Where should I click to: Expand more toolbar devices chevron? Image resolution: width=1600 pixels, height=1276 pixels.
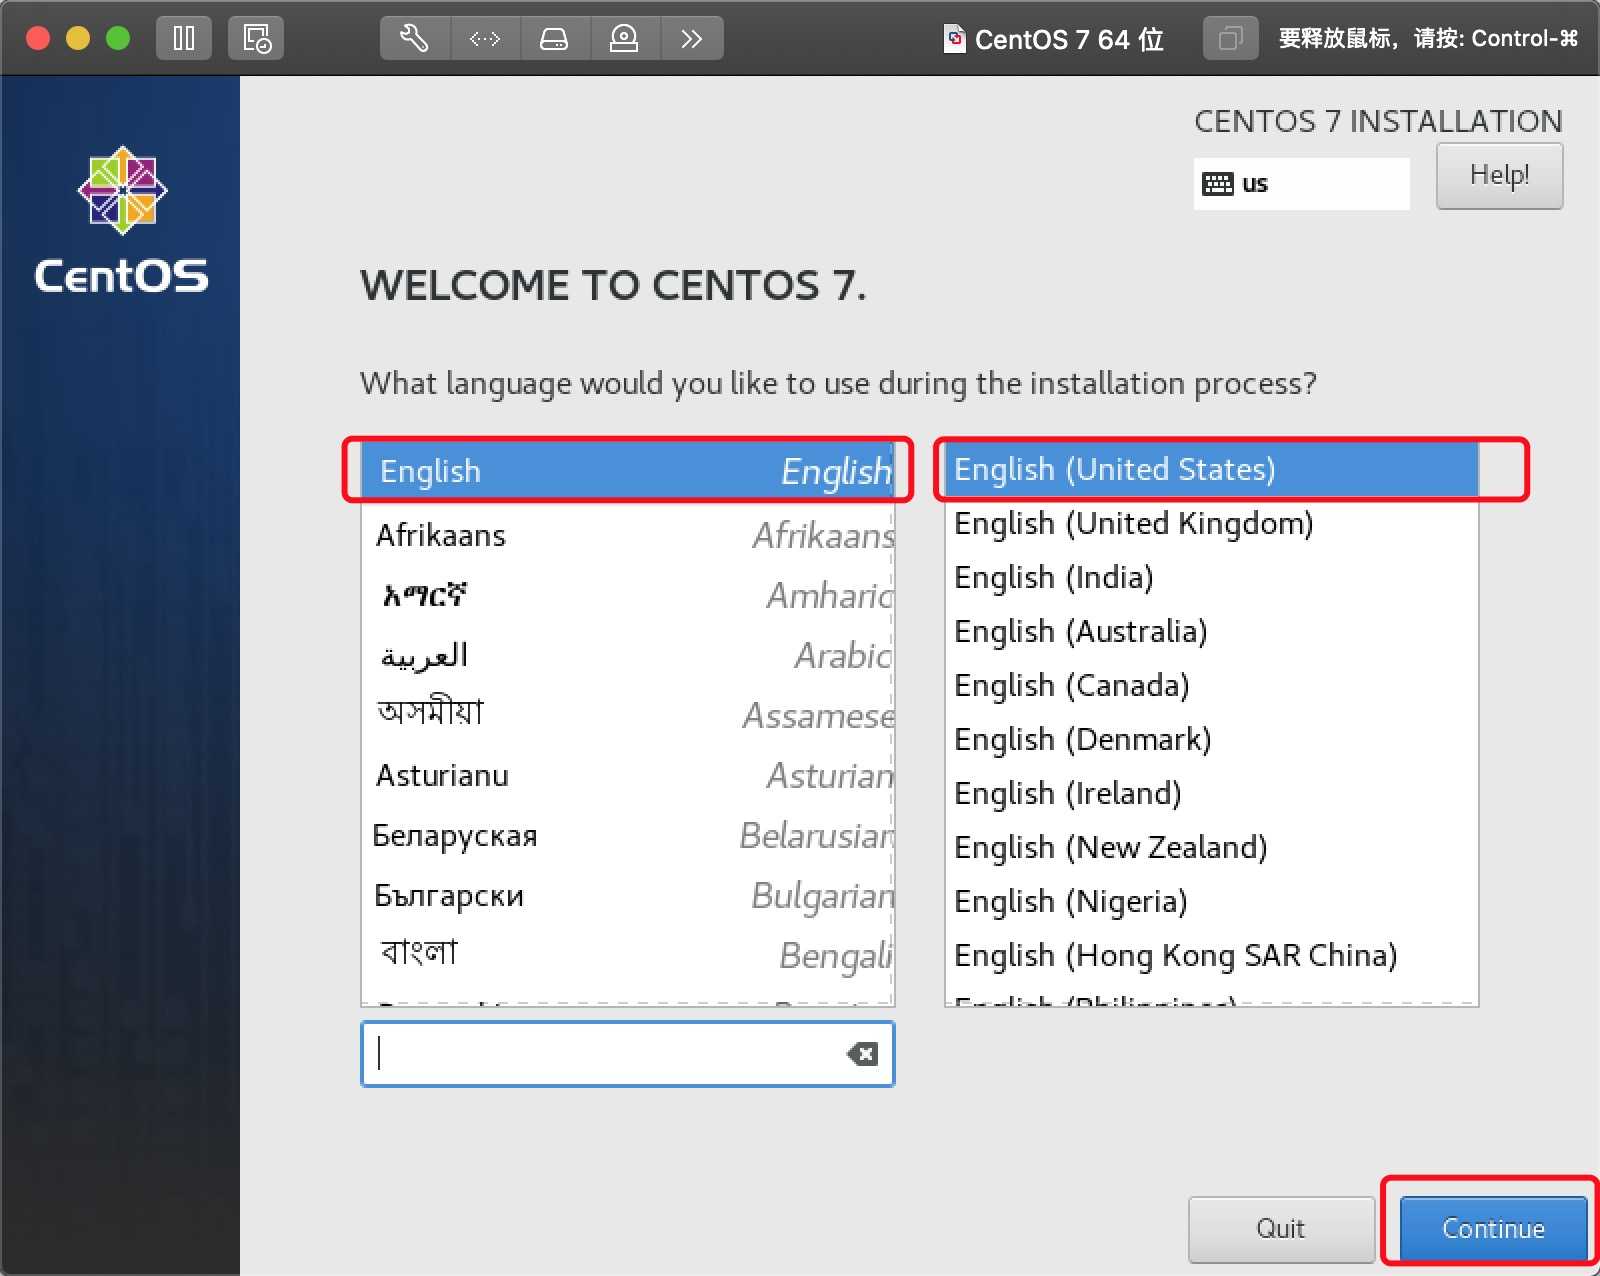click(691, 39)
